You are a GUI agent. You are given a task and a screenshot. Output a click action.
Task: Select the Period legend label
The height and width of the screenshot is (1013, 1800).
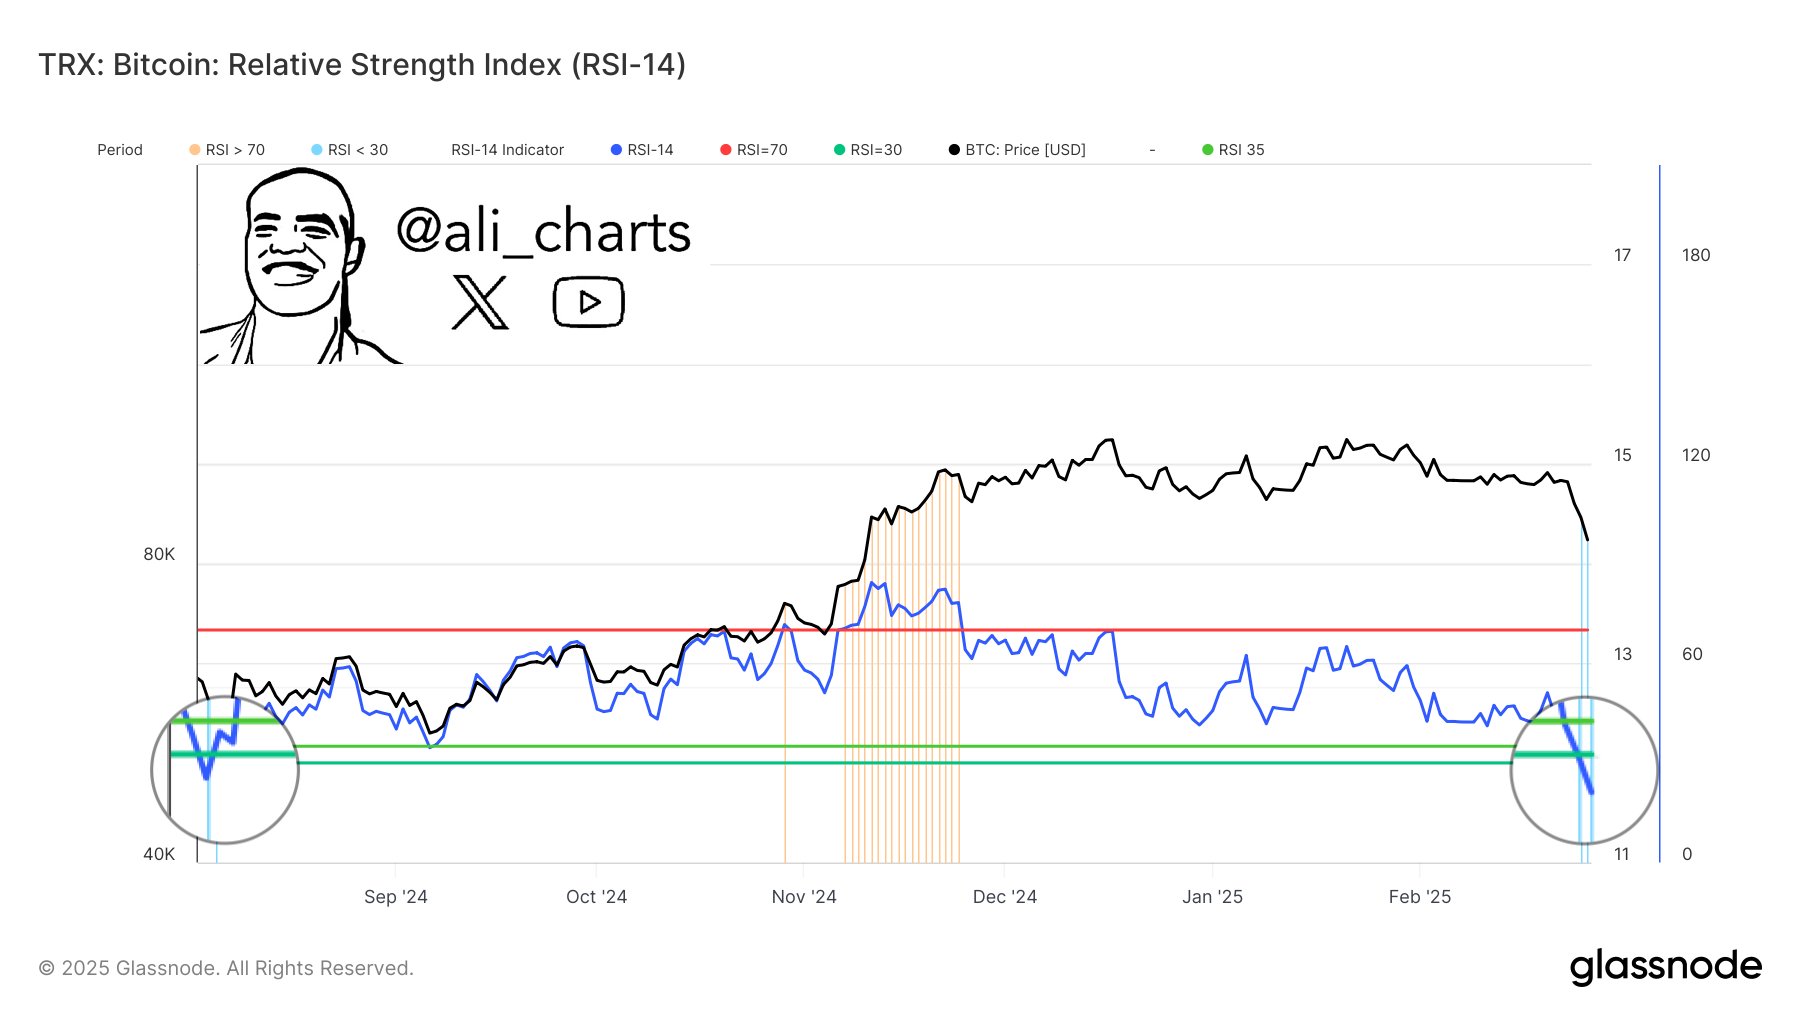pos(120,150)
